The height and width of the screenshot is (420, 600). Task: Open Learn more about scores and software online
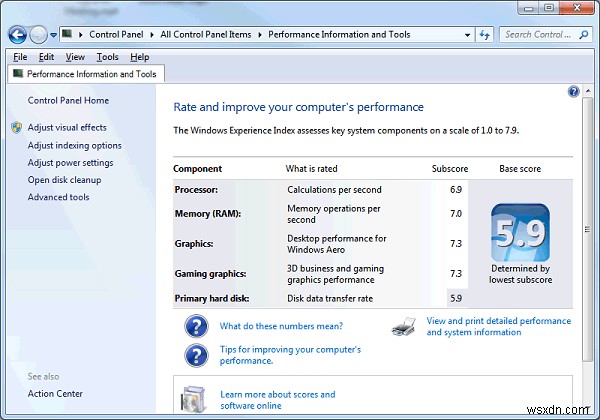pos(278,400)
